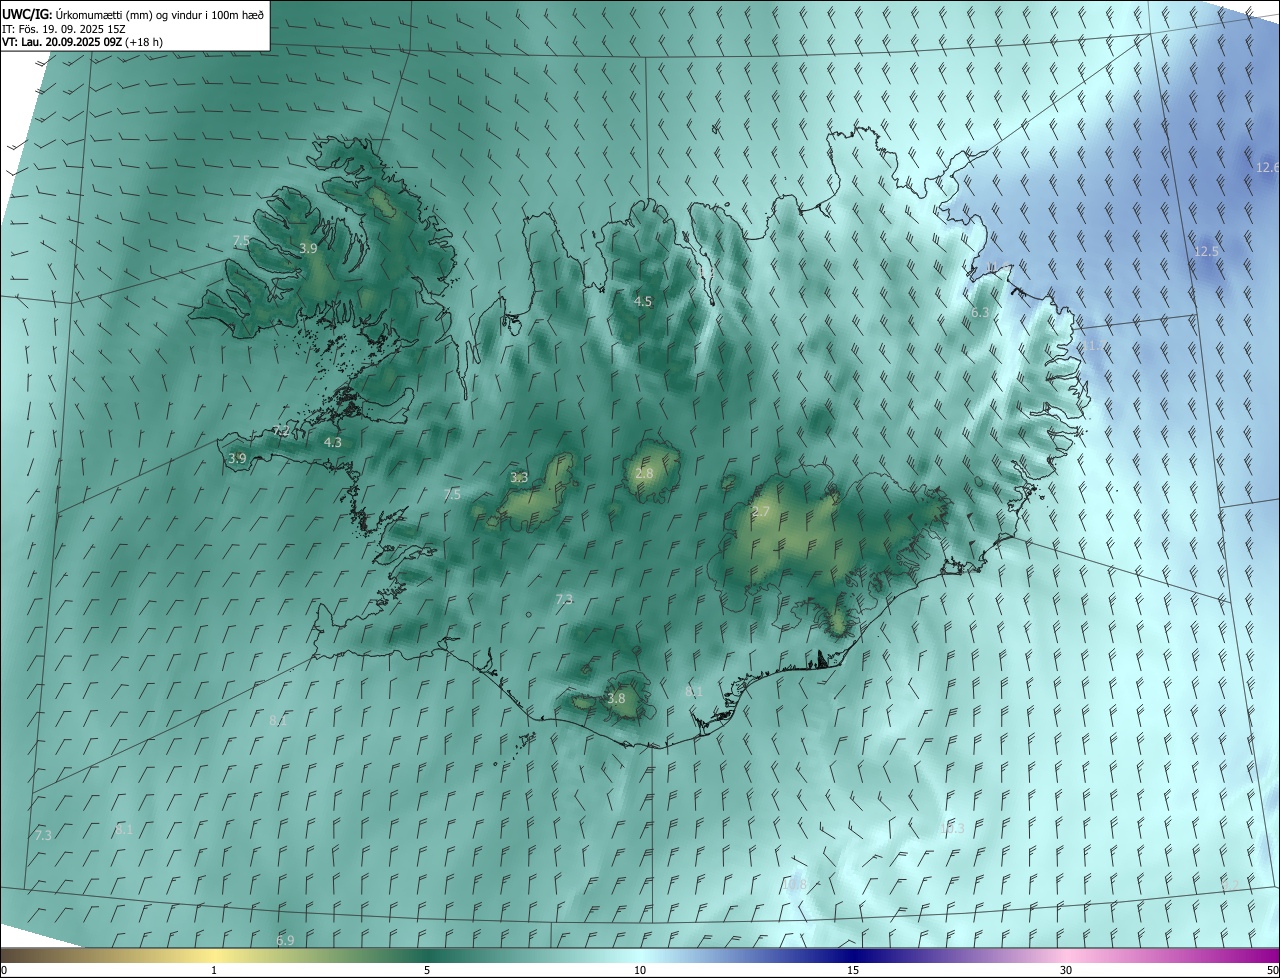Click the colorbar tick label 50
Image resolution: width=1280 pixels, height=978 pixels.
(1272, 970)
